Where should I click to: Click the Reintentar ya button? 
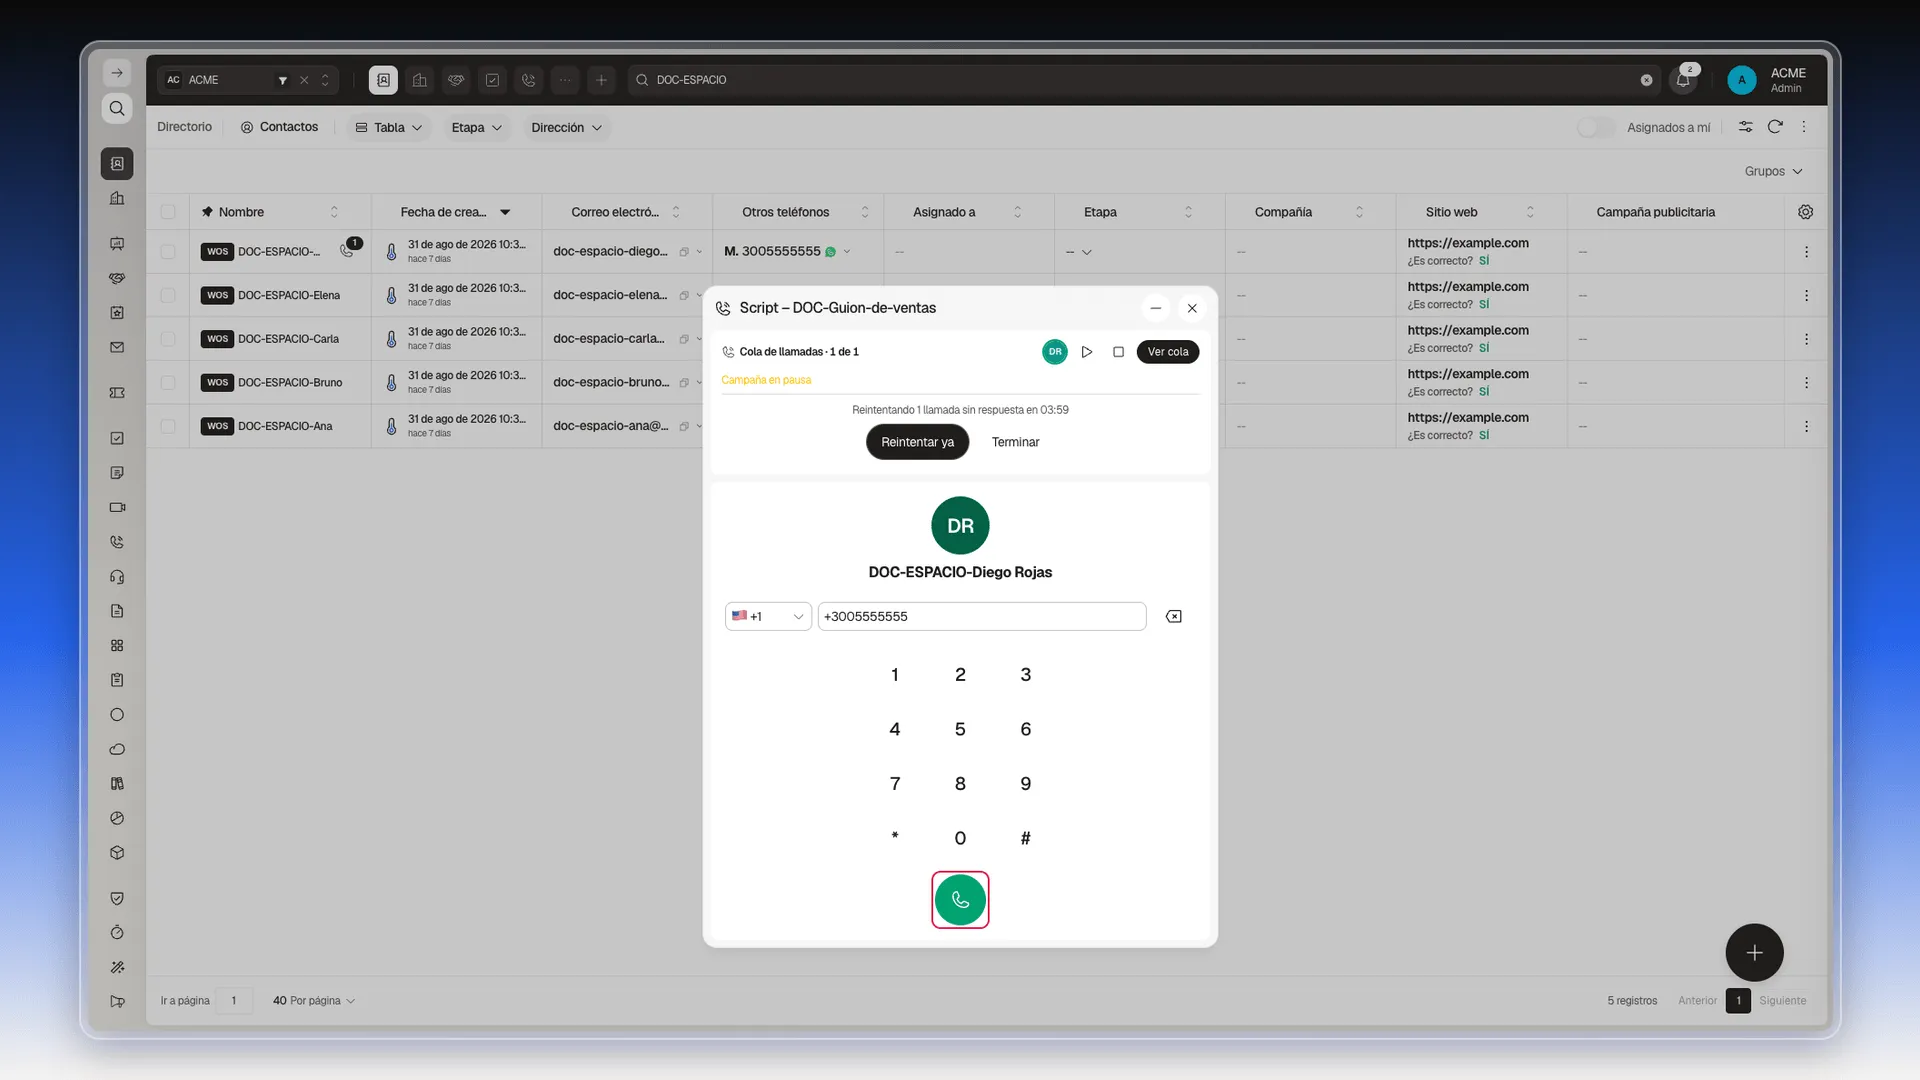point(917,442)
